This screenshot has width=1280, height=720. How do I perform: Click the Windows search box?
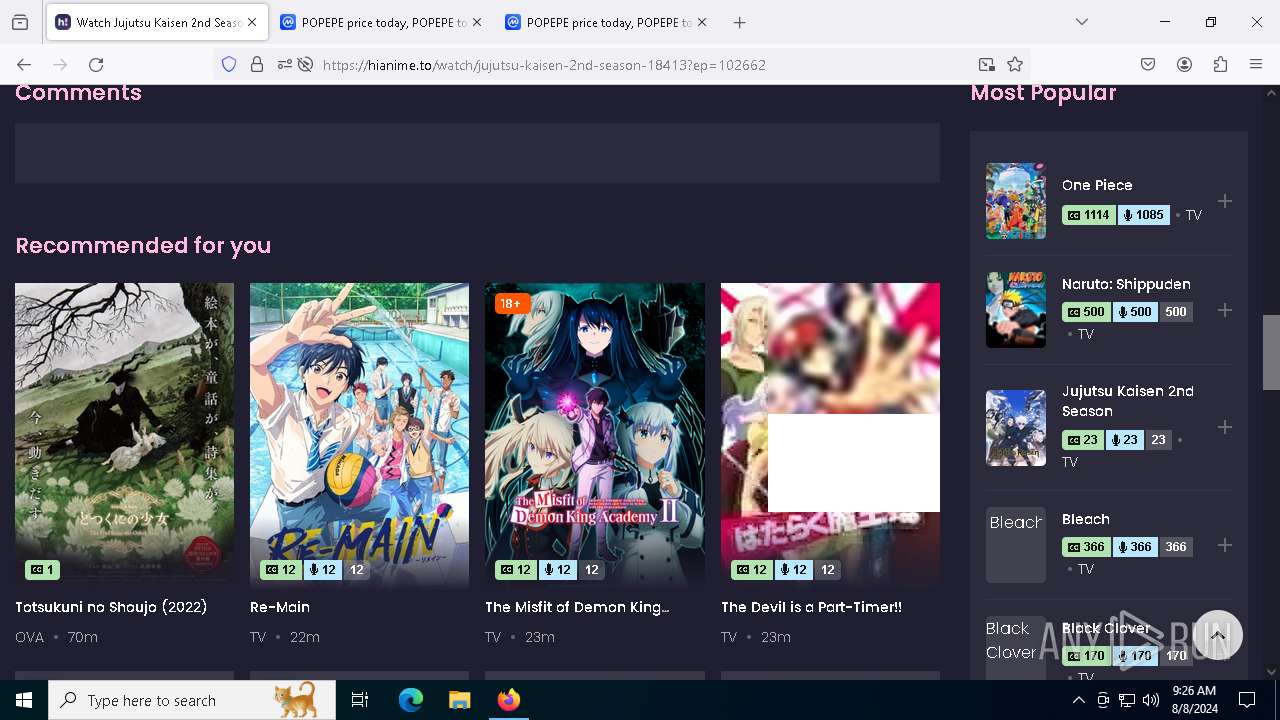click(192, 700)
